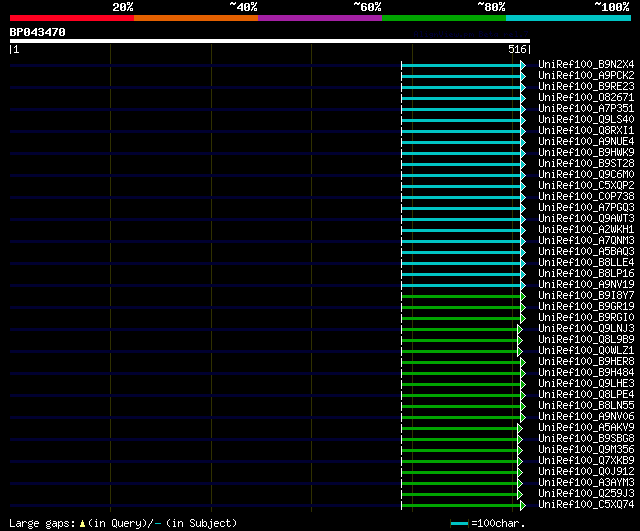Select the UniRef100_B9RGI0 label

(x=586, y=318)
